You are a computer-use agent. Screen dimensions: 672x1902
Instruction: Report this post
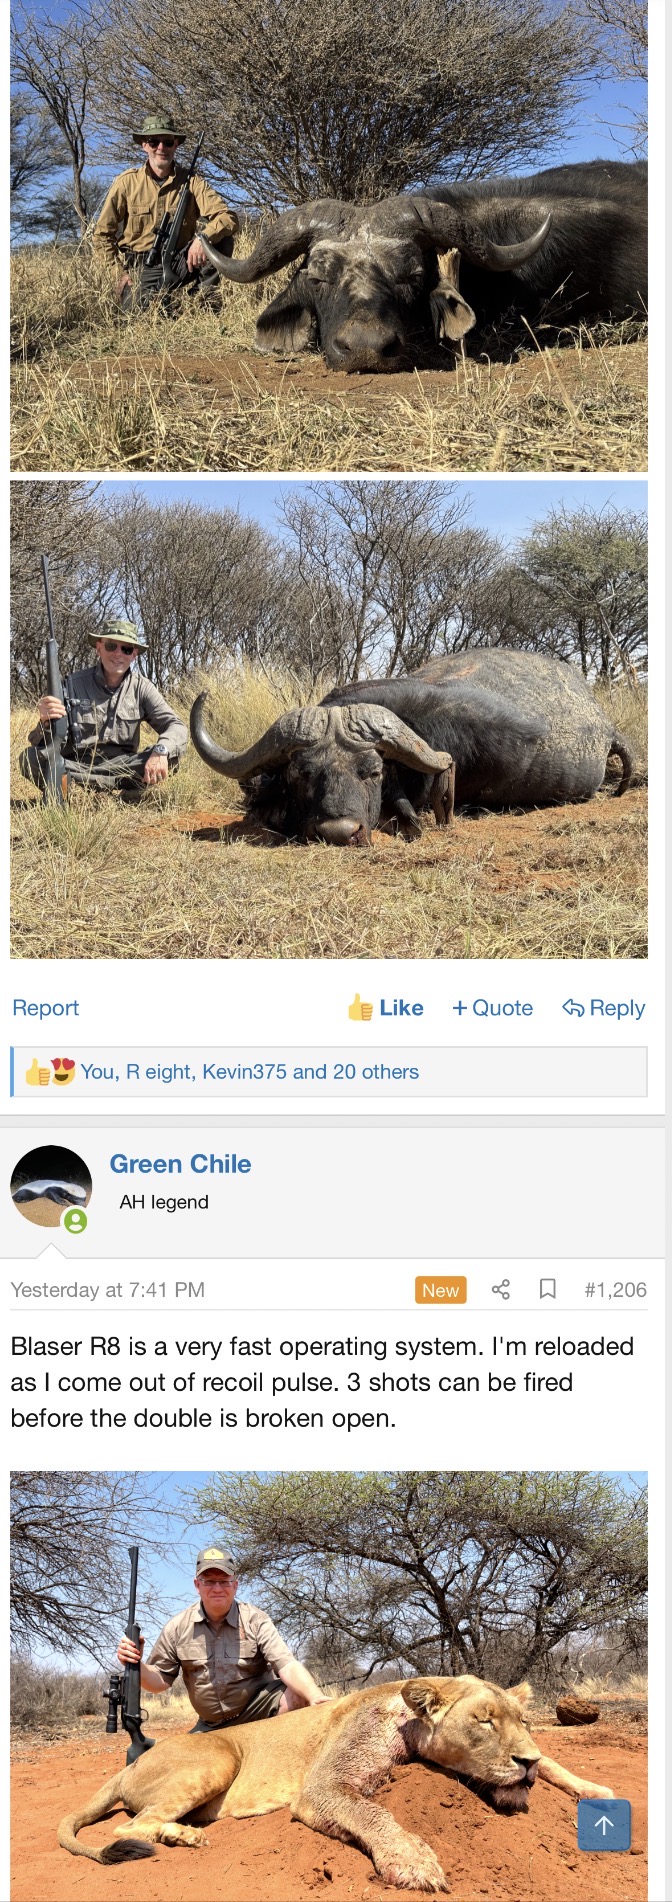(45, 1008)
